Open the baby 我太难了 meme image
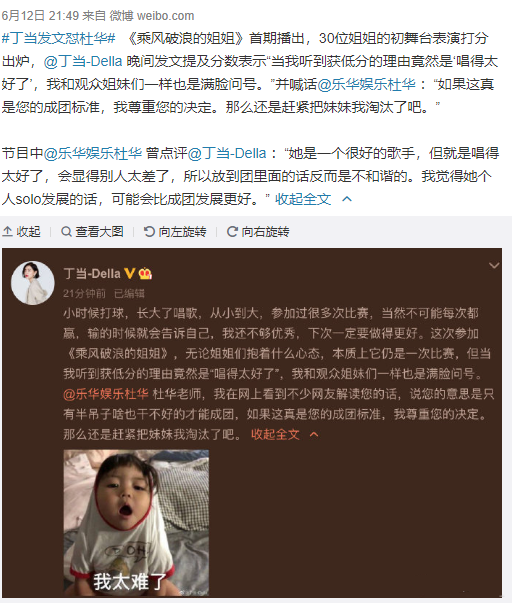Screen dimensions: 512x603 [136, 523]
